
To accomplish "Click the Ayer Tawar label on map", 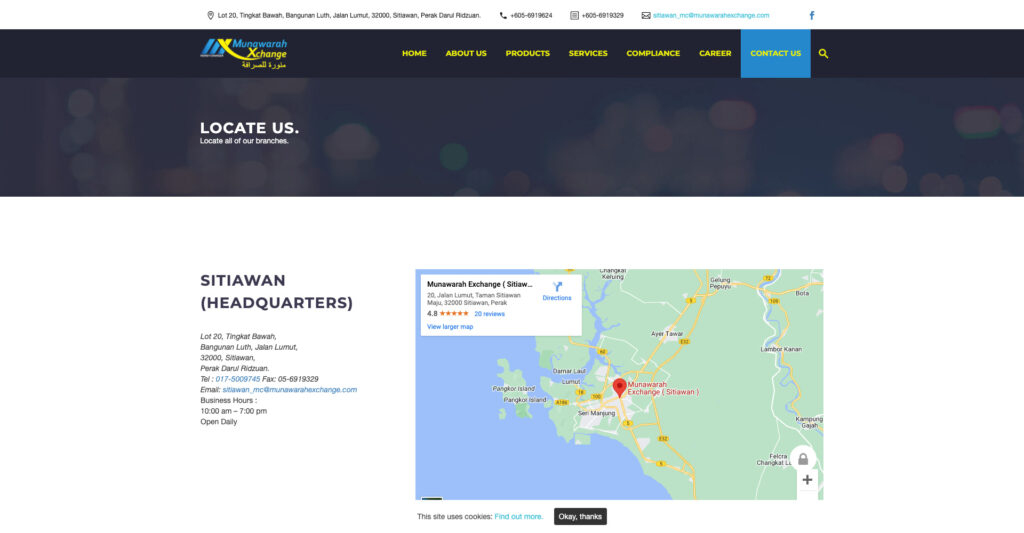I will pos(666,334).
